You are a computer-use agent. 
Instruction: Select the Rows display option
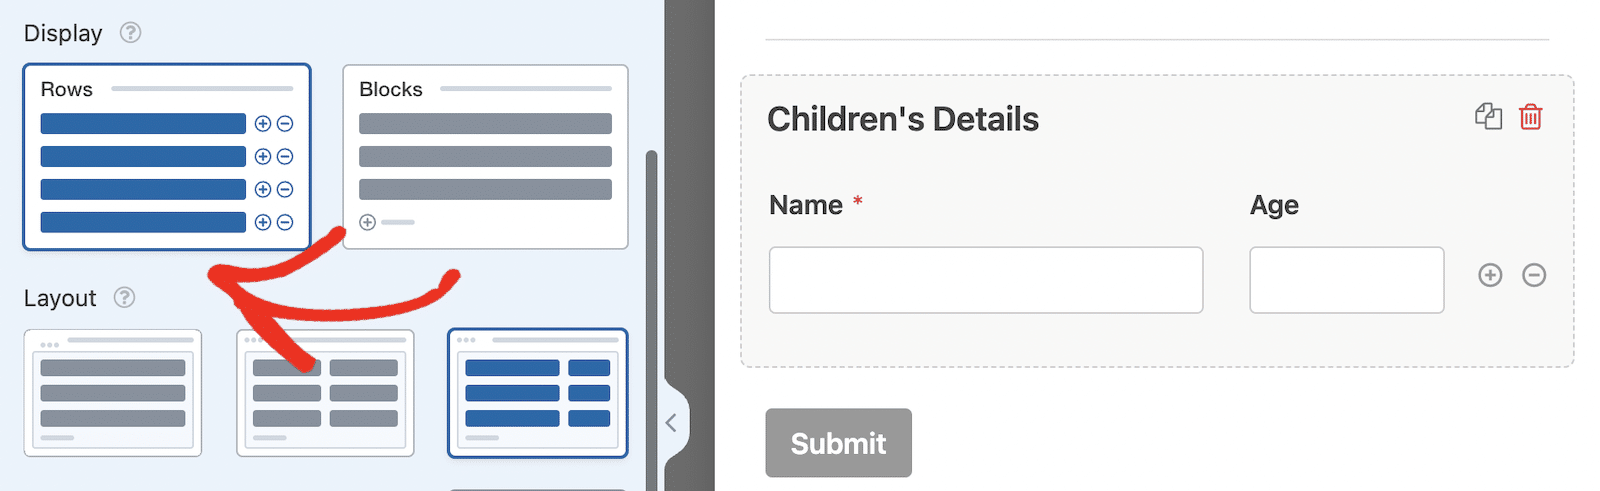click(x=167, y=157)
